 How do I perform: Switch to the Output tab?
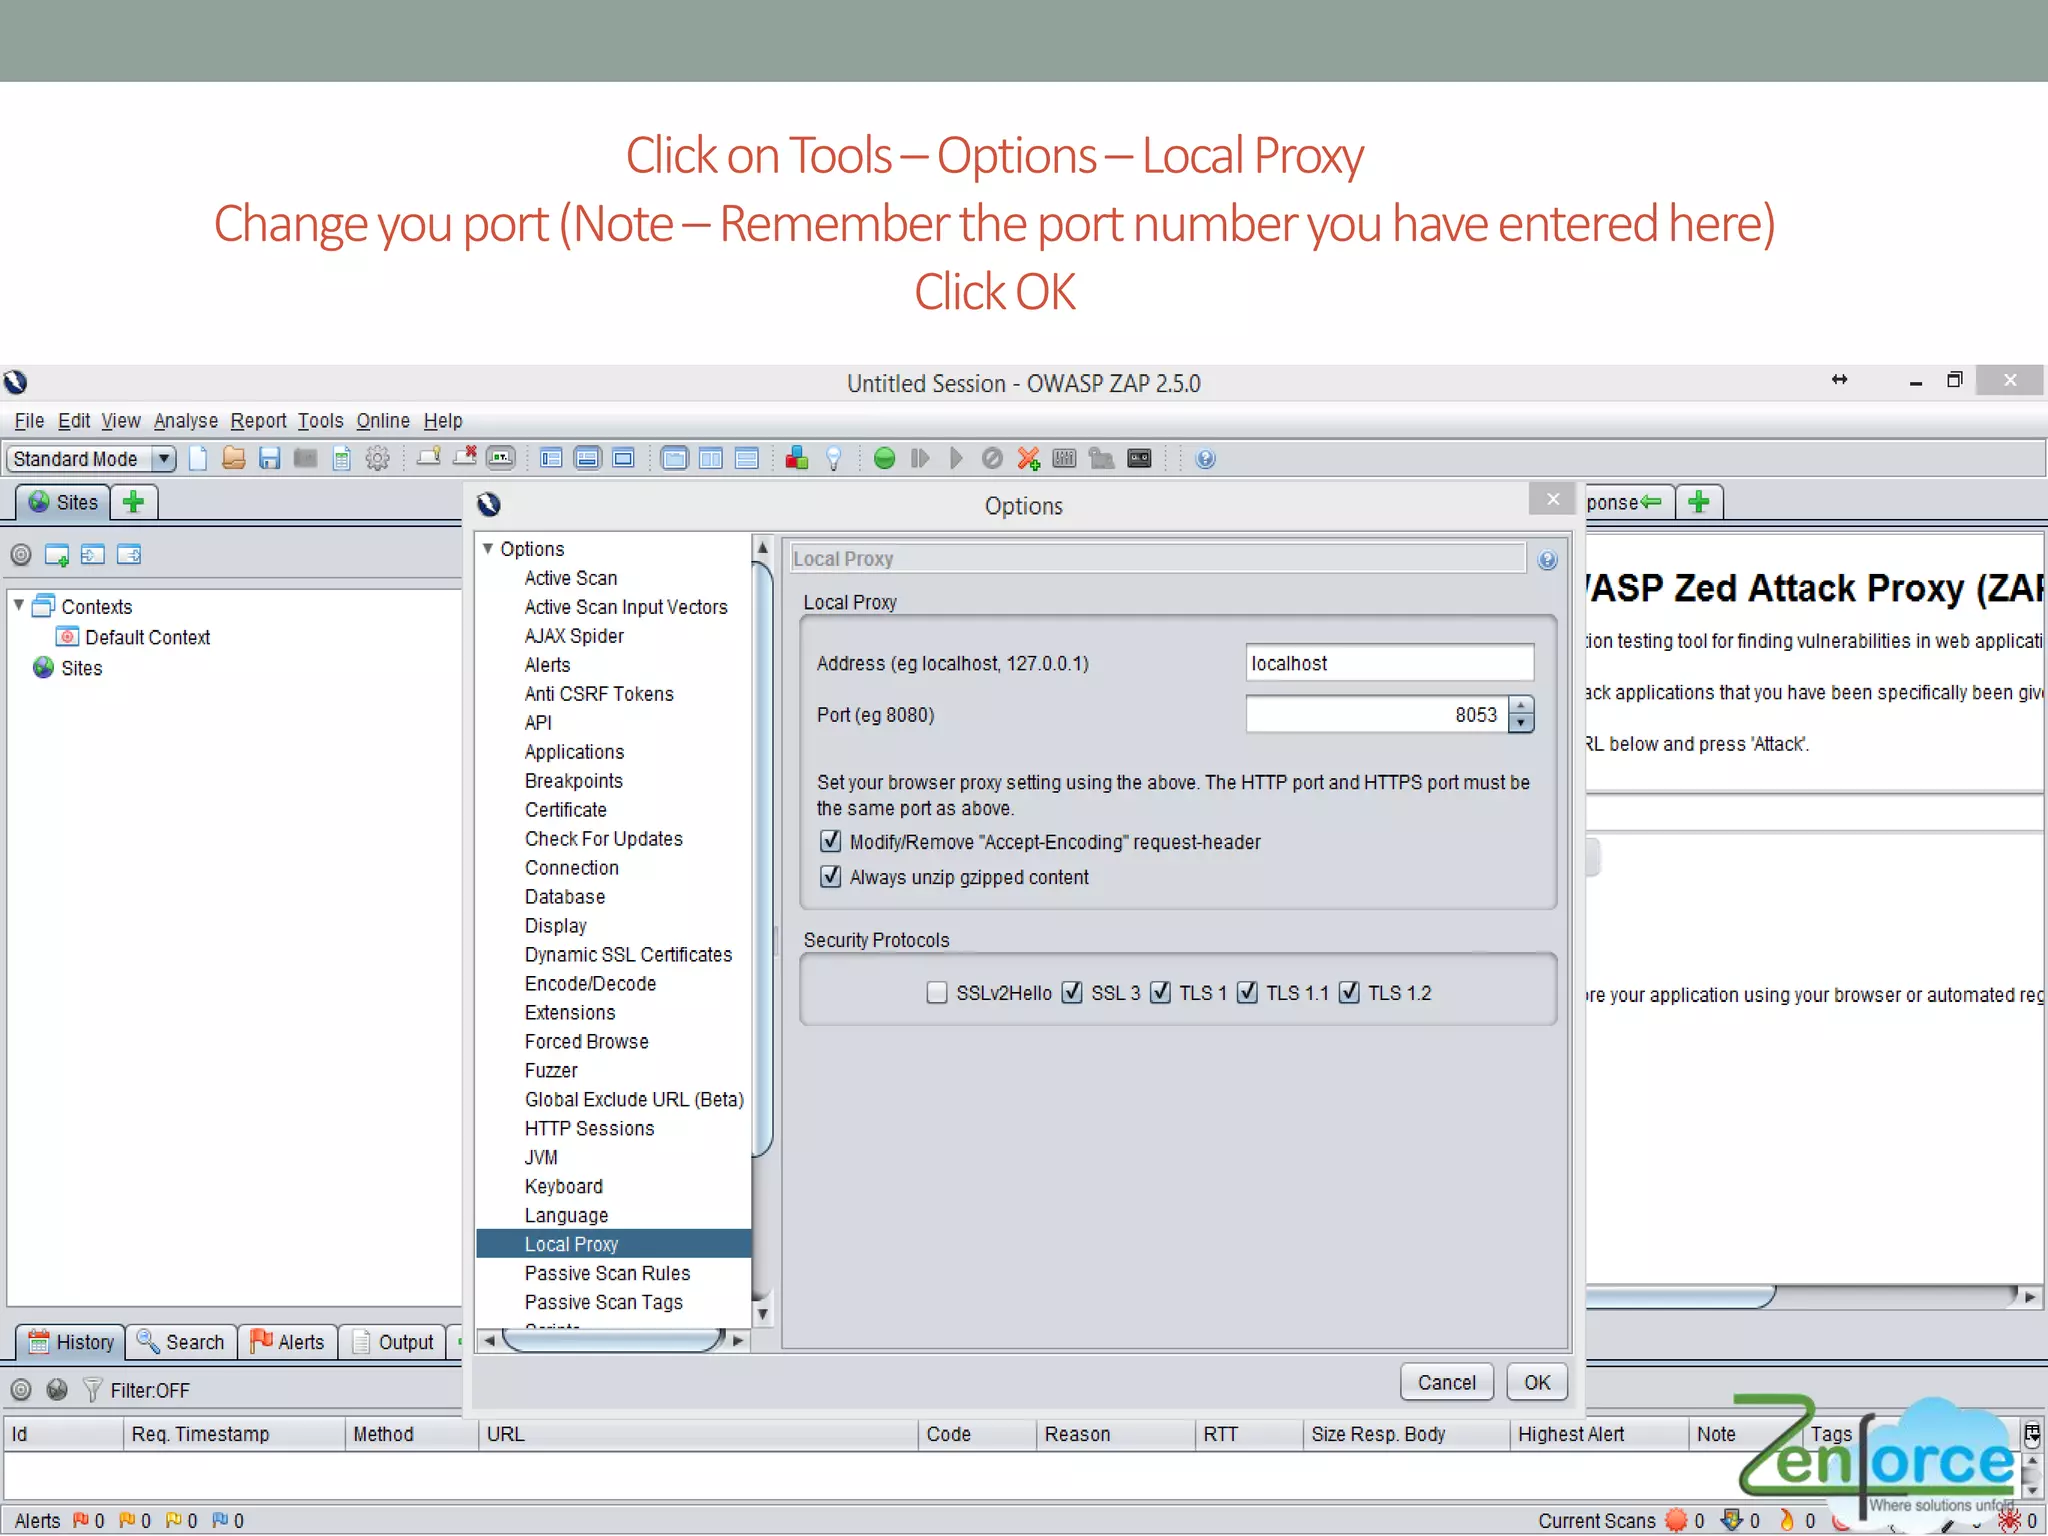(x=393, y=1342)
